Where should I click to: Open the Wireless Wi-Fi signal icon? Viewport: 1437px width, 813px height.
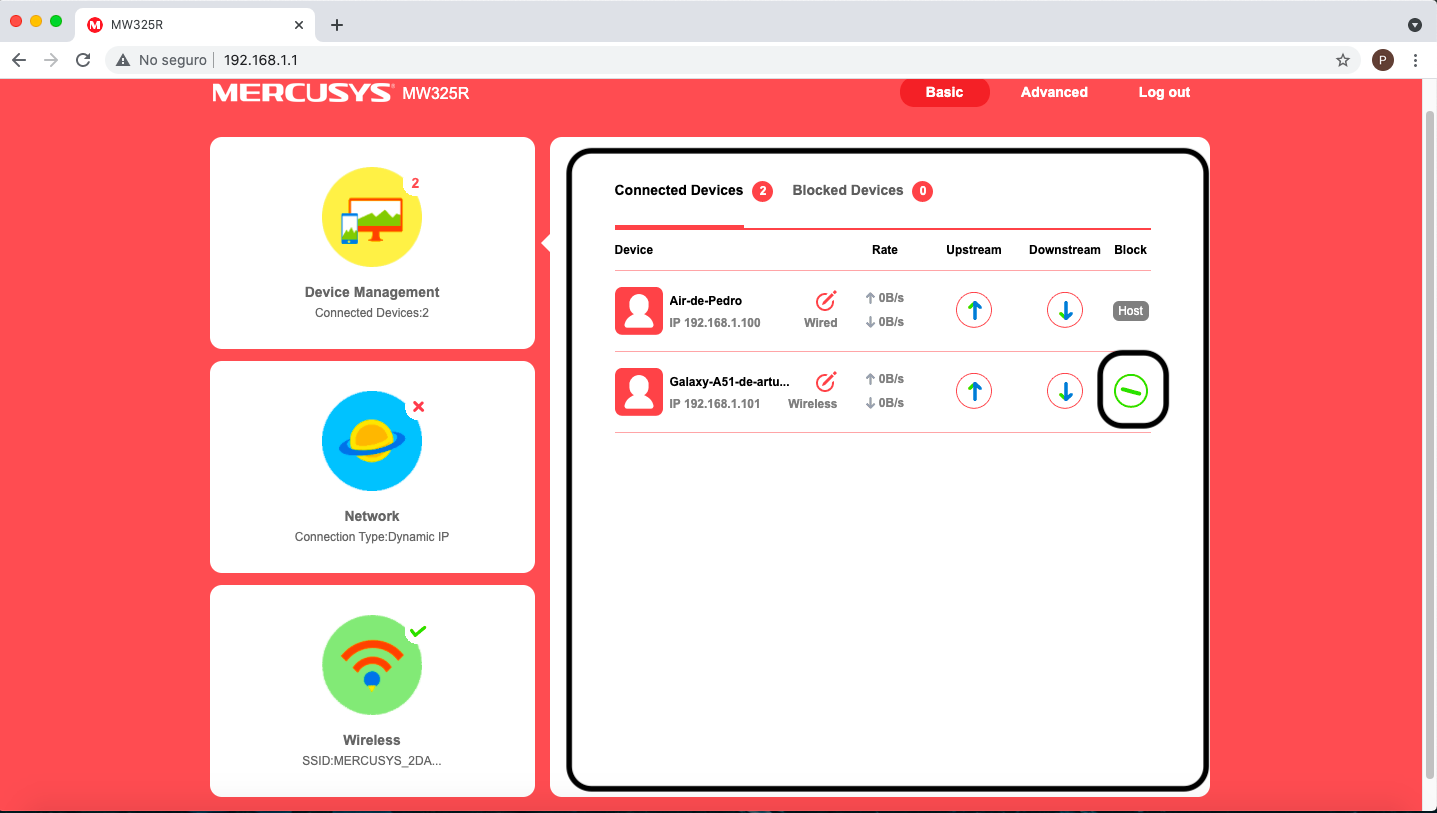tap(372, 665)
